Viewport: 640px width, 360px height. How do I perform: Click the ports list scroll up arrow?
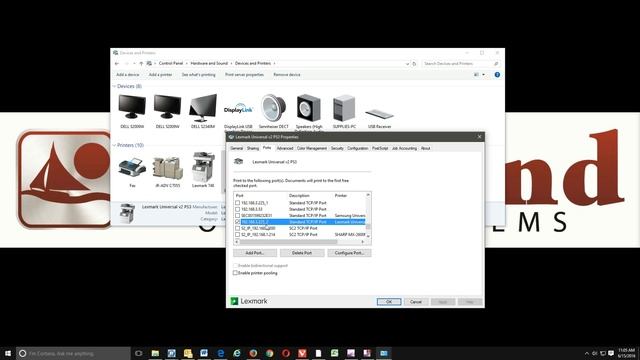[368, 195]
